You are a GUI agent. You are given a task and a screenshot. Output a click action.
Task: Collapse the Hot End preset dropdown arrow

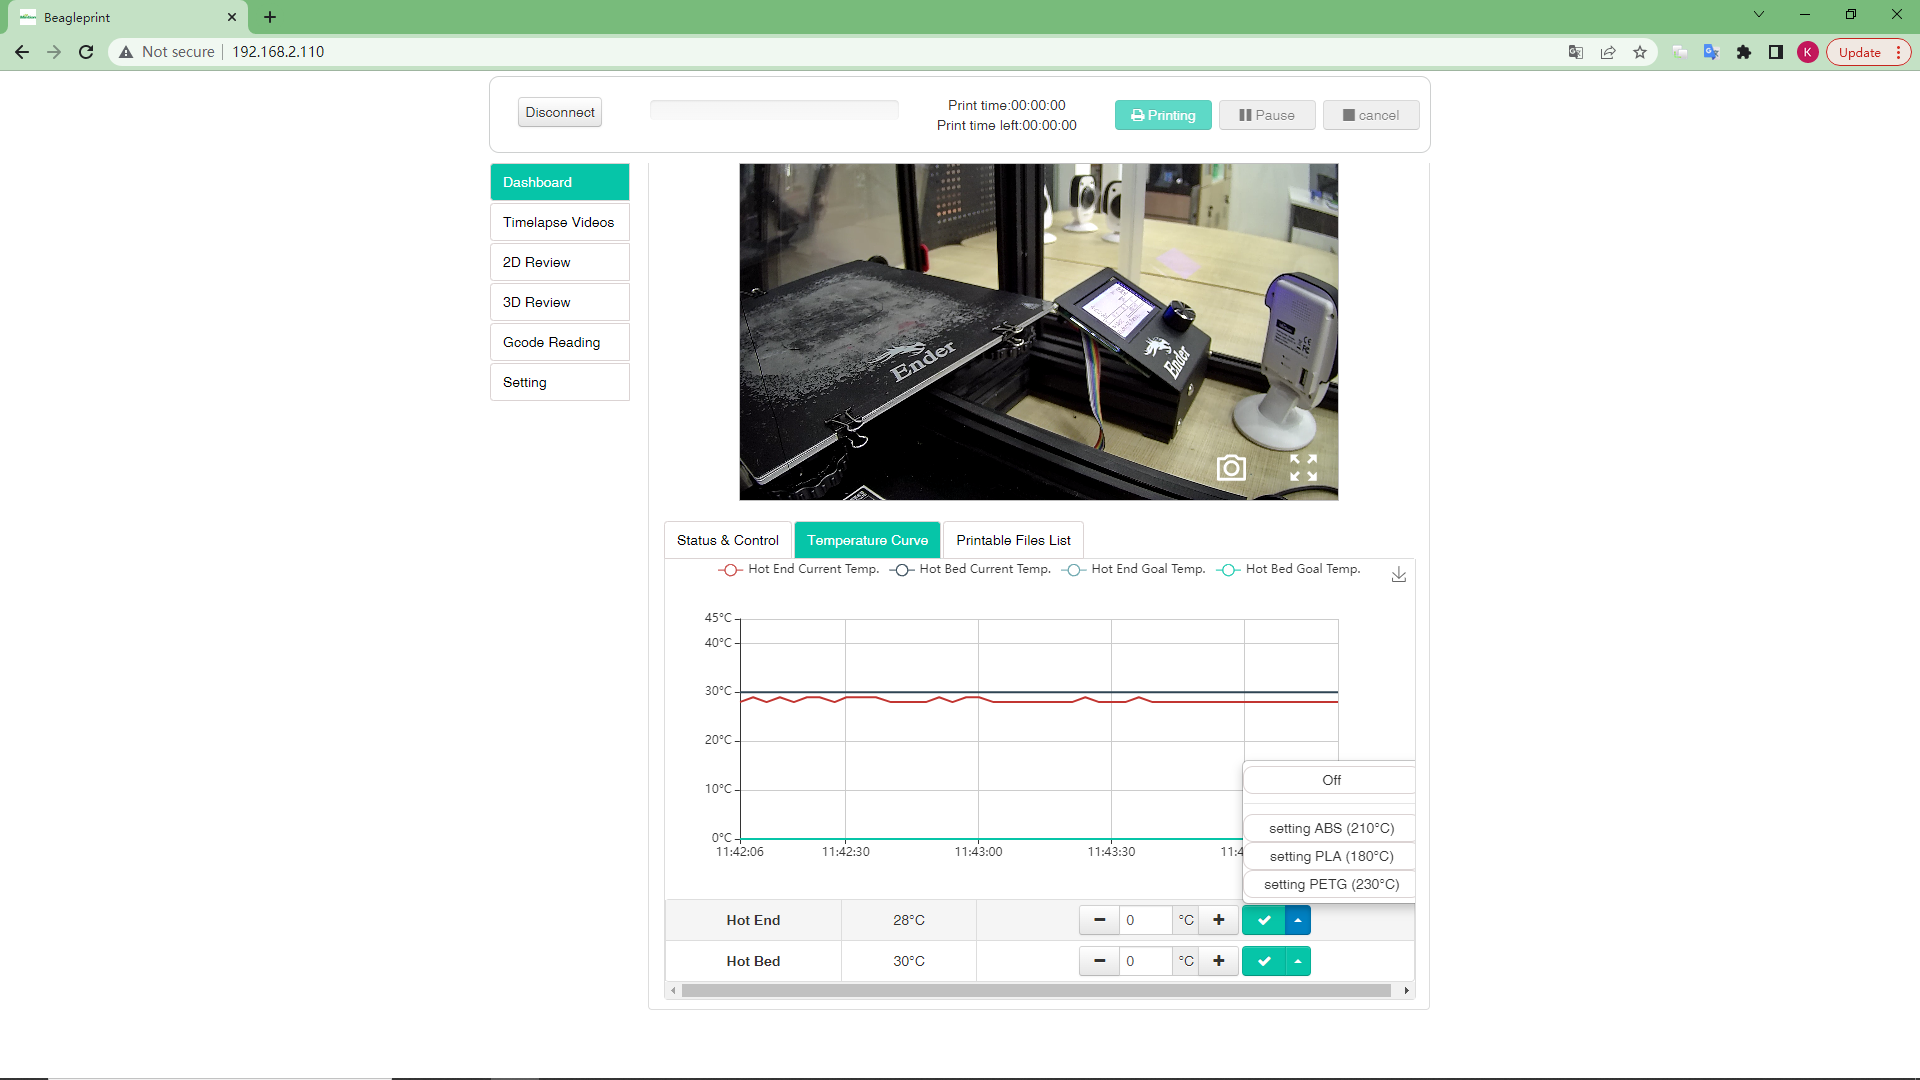[x=1298, y=920]
